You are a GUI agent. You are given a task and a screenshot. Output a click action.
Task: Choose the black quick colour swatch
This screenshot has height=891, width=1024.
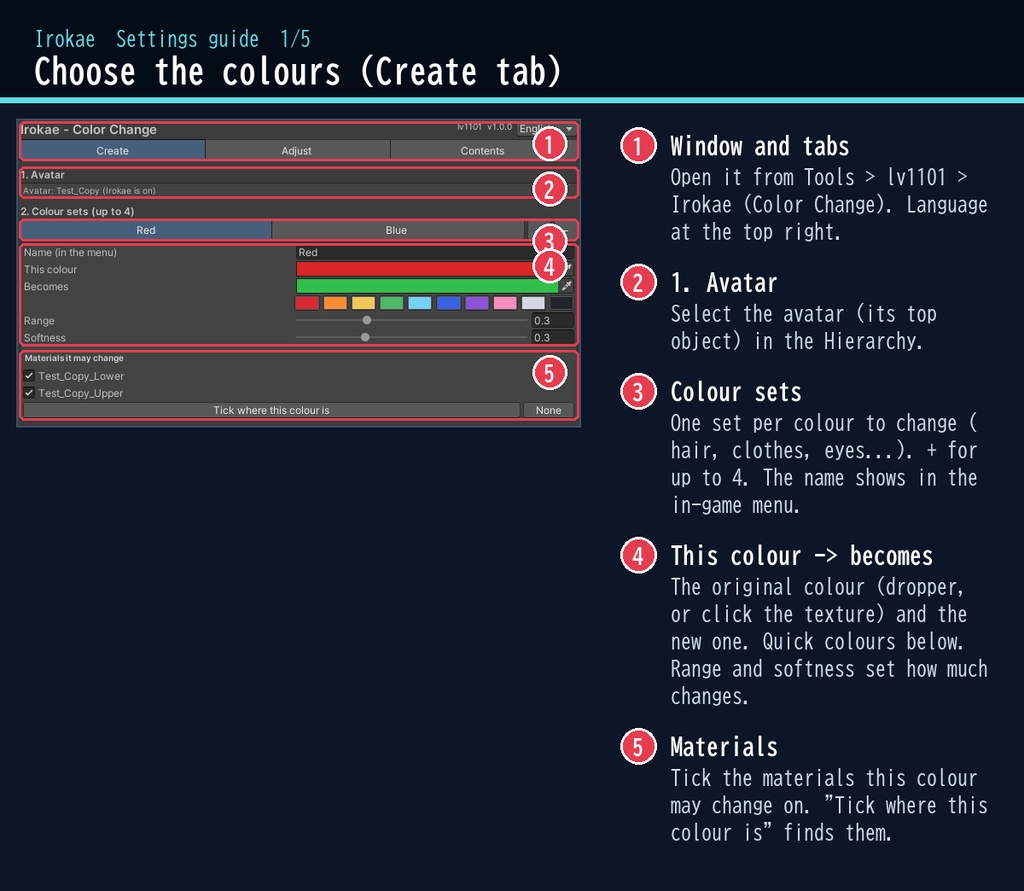561,303
